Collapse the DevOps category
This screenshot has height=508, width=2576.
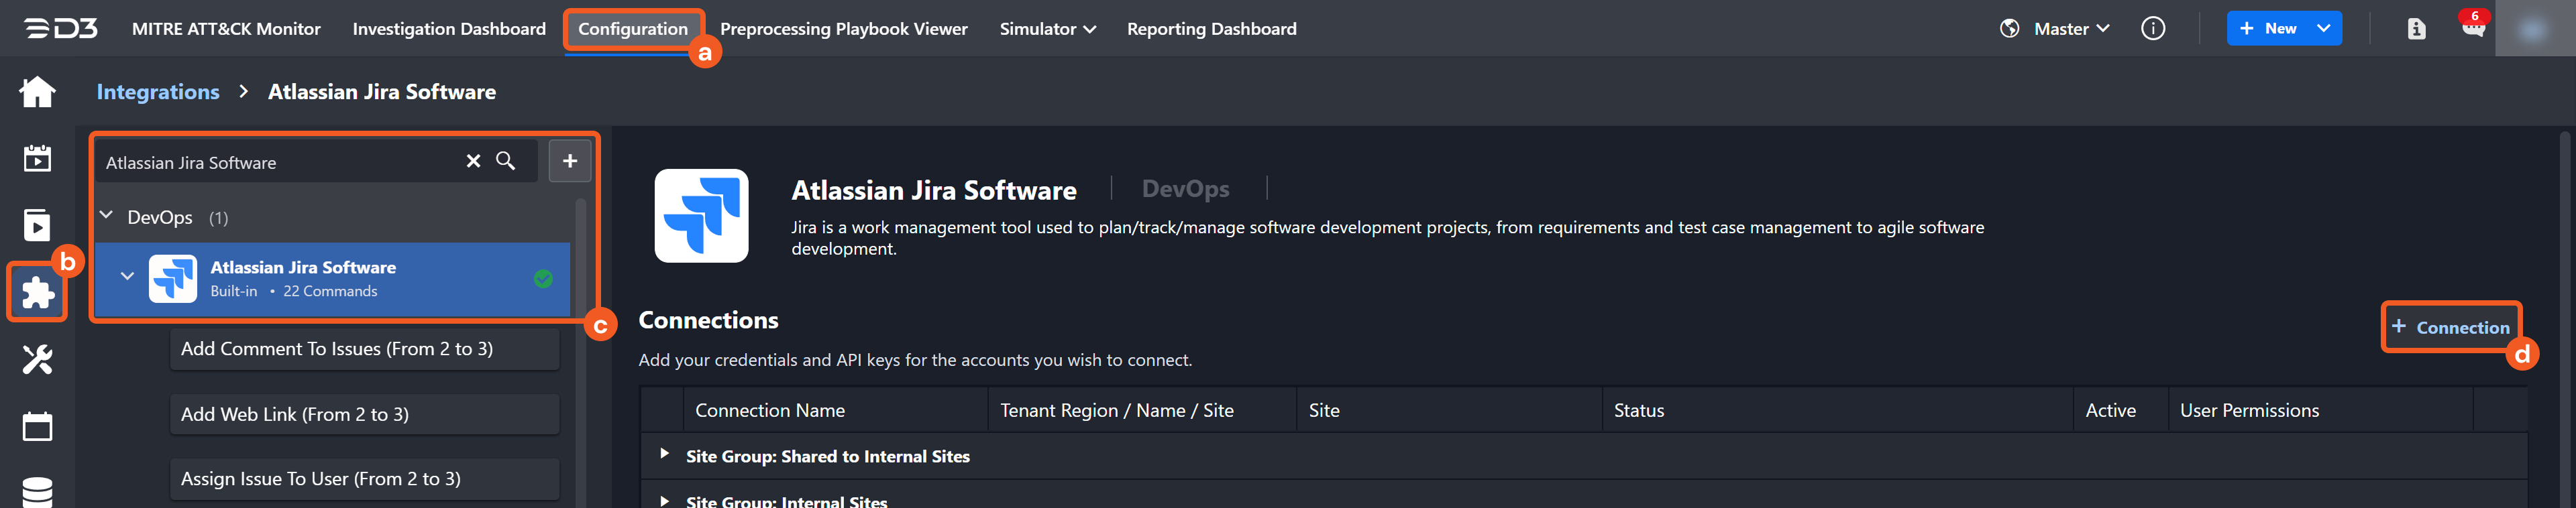tap(107, 216)
